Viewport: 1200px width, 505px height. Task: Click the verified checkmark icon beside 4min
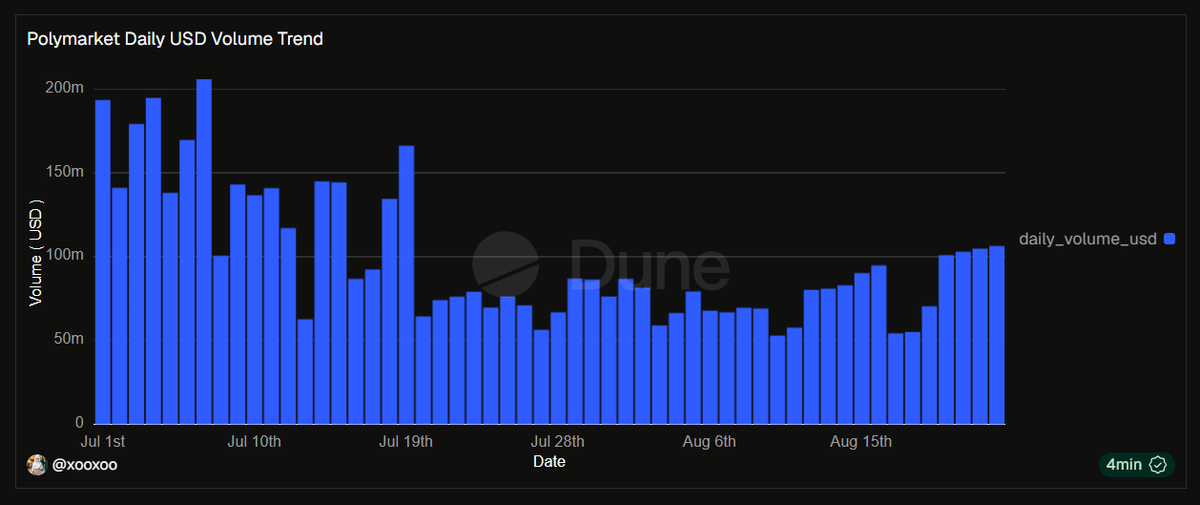click(1158, 464)
